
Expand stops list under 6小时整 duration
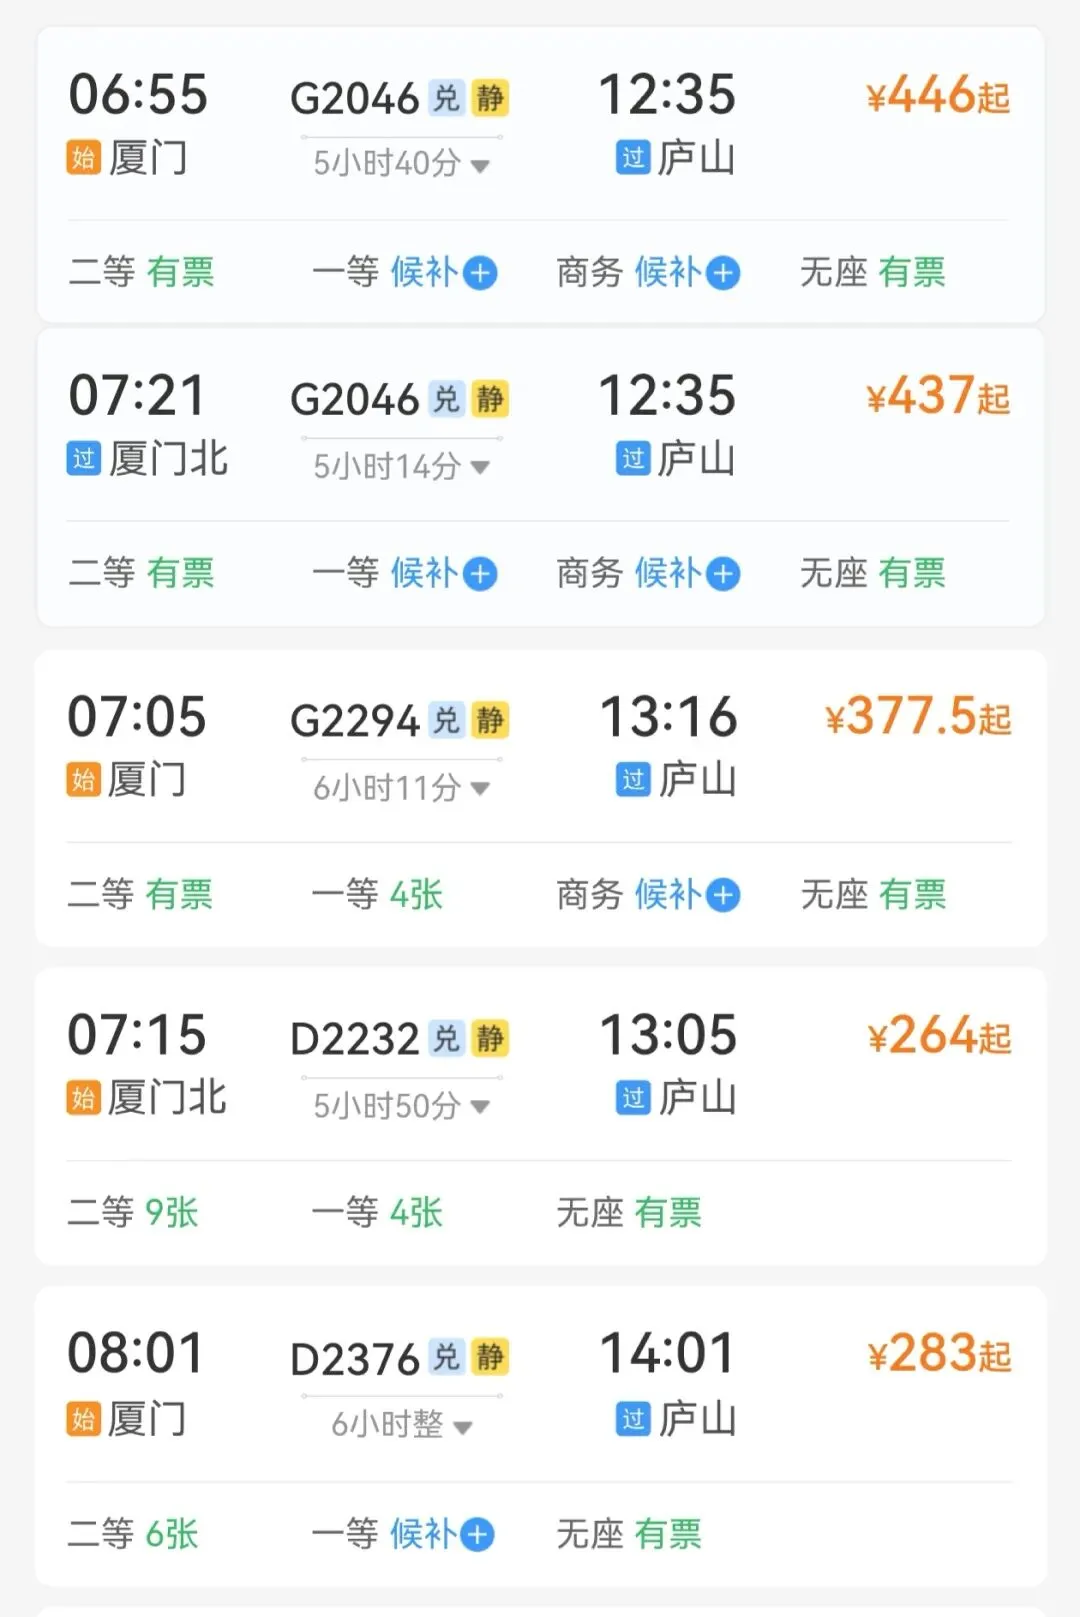point(463,1426)
